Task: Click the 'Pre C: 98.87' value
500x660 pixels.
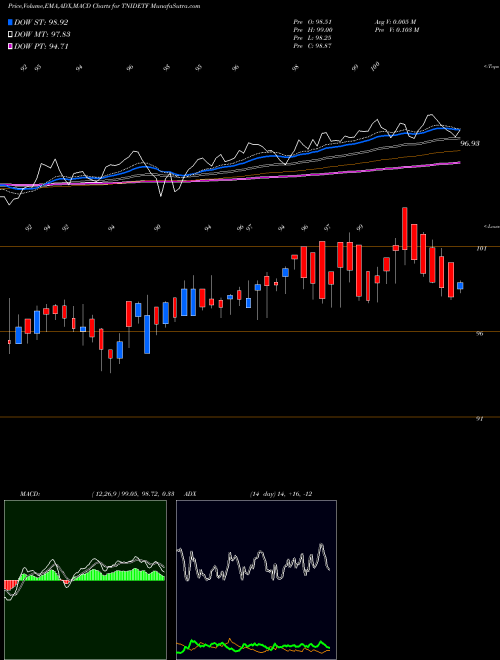Action: coord(314,46)
